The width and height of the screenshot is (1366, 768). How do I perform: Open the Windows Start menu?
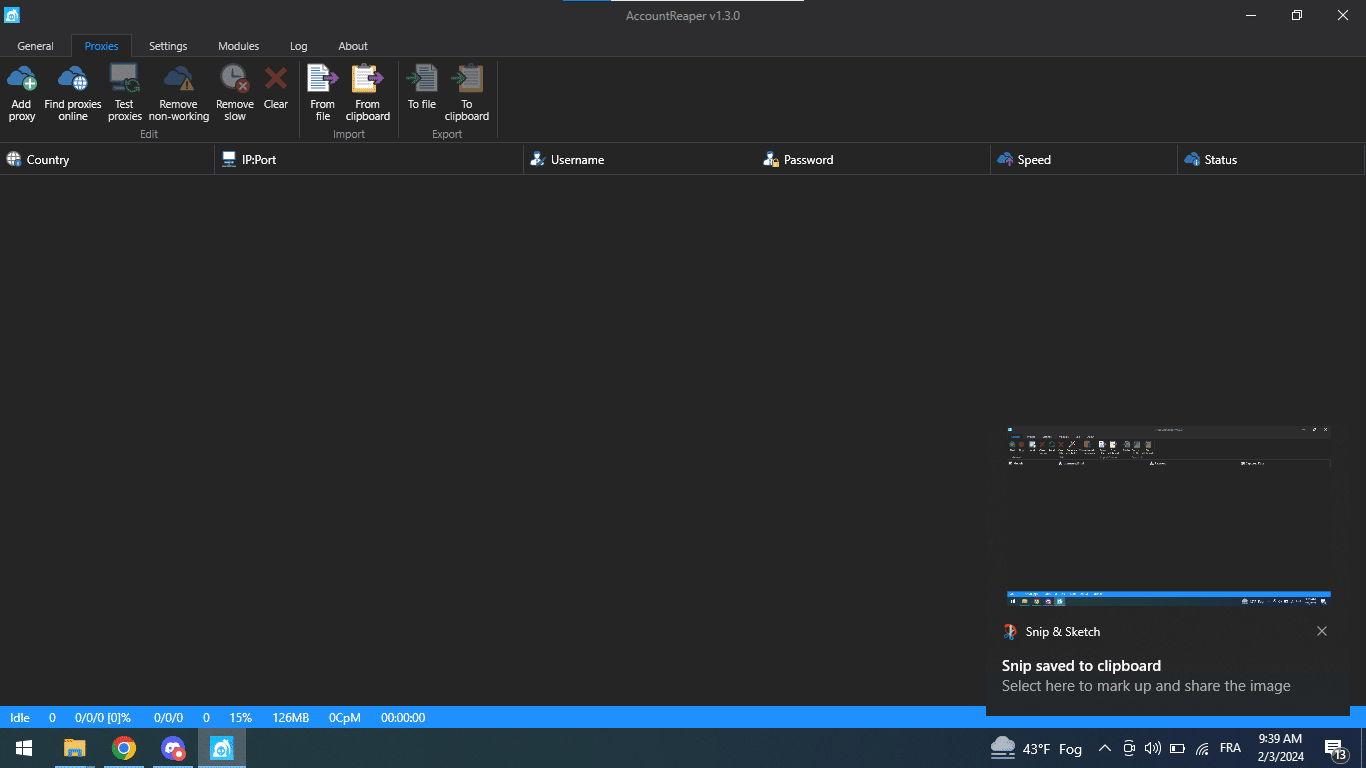(x=24, y=748)
